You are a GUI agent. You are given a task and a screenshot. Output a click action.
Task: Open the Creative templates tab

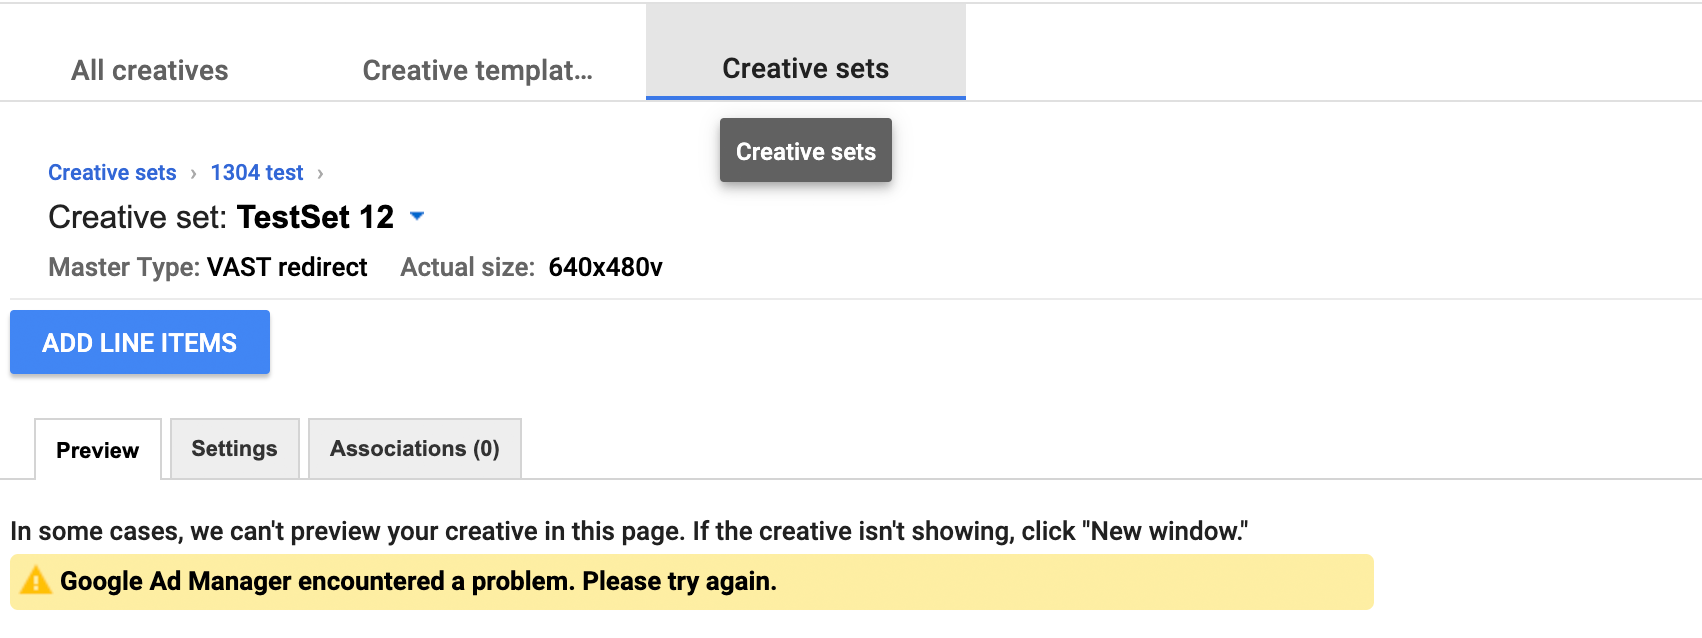coord(477,69)
